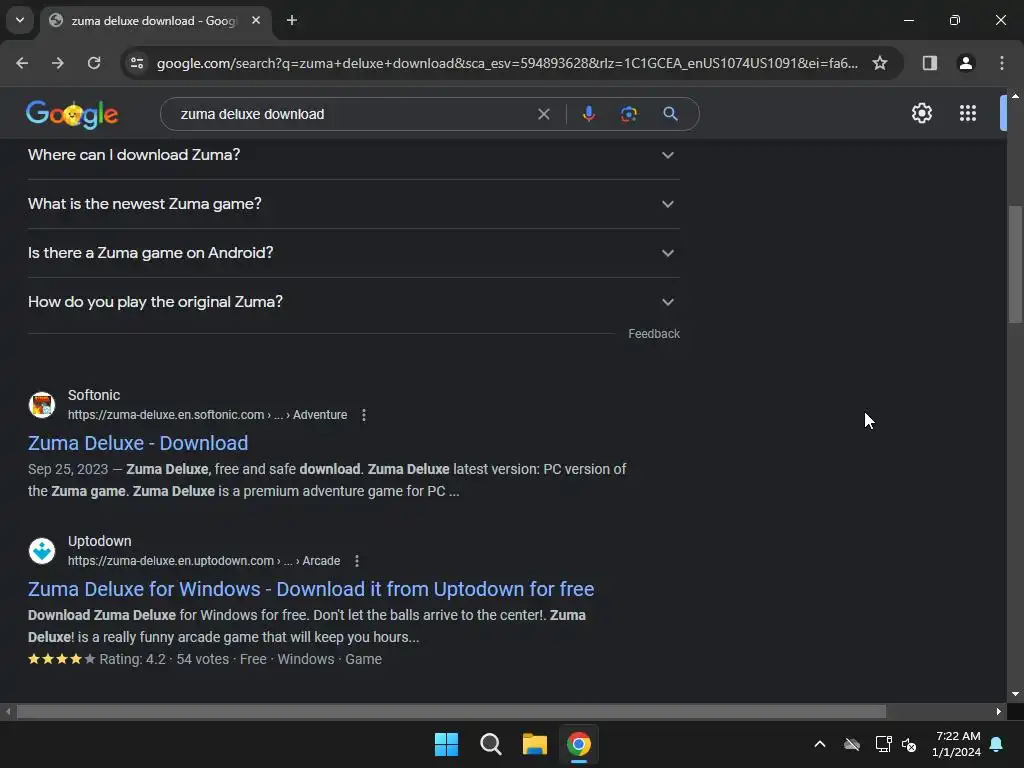Image resolution: width=1024 pixels, height=768 pixels.
Task: Start voice search with the microphone
Action: click(588, 114)
